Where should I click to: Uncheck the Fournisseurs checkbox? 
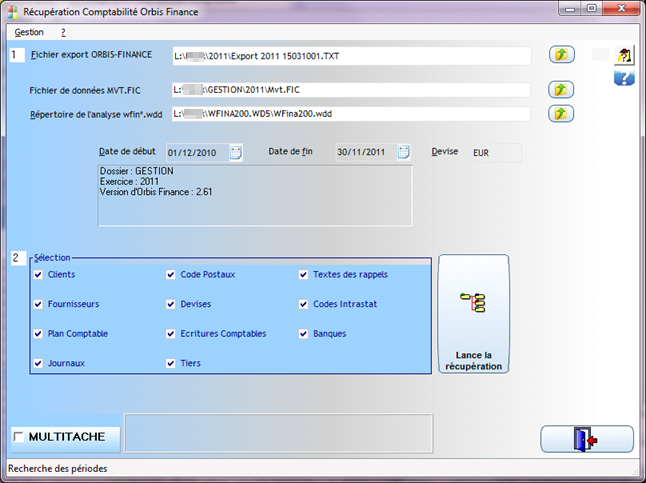pyautogui.click(x=38, y=305)
